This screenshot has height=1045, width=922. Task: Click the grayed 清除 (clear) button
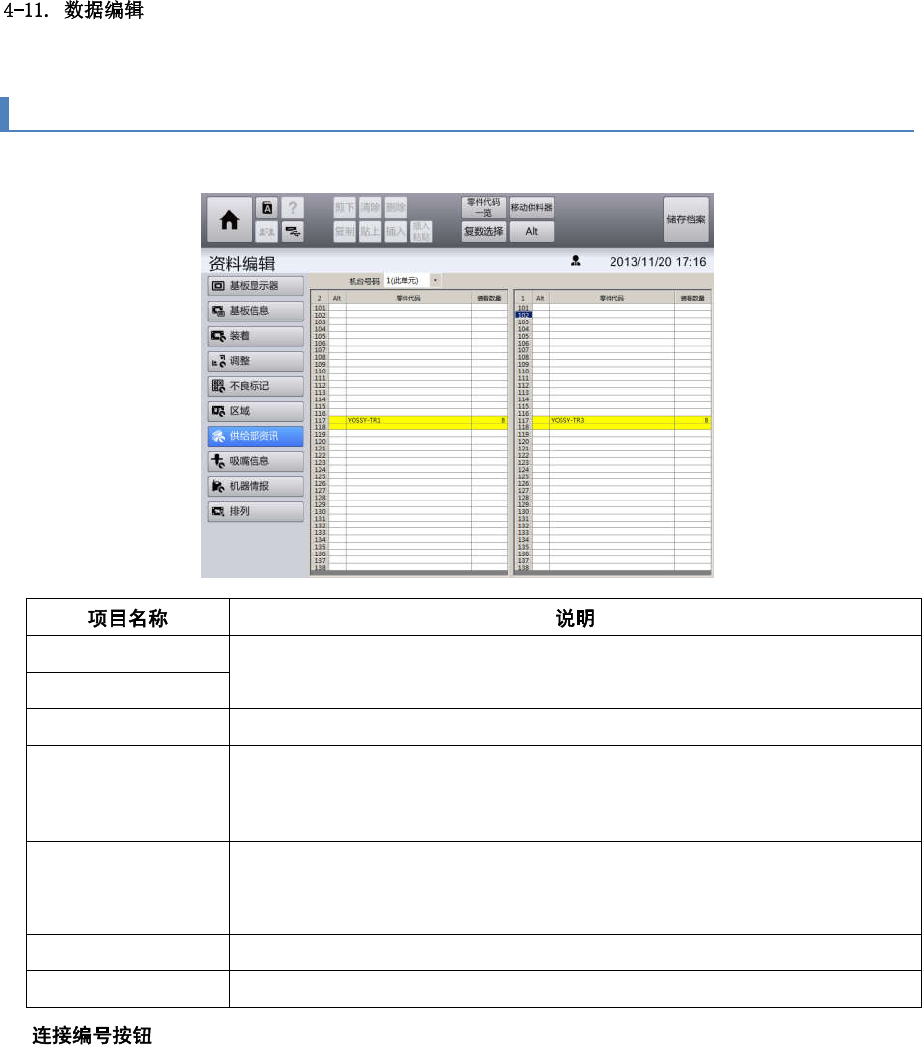point(370,207)
